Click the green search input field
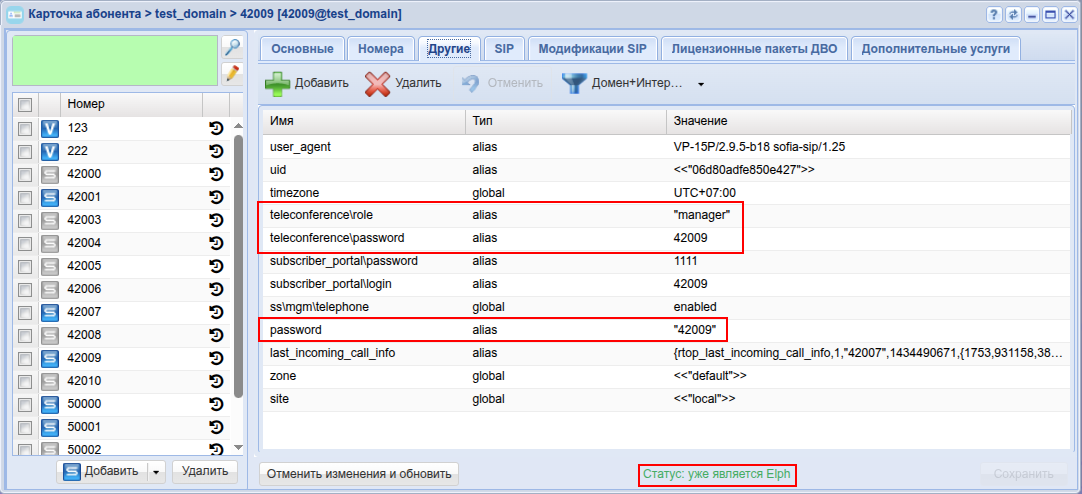The image size is (1082, 494). tap(115, 61)
